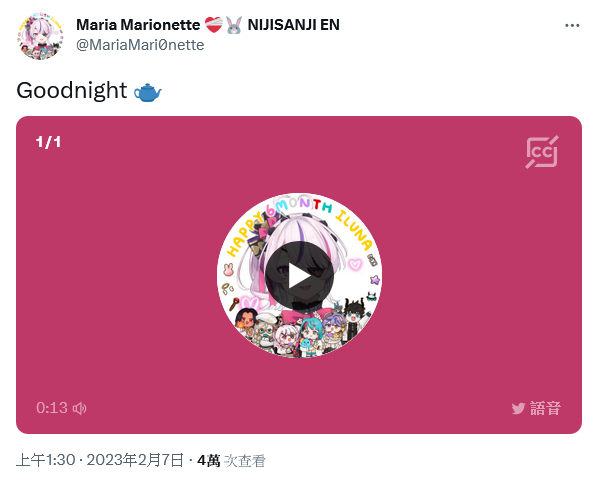Open Maria Marionette's profile avatar
The width and height of the screenshot is (598, 485).
[40, 36]
